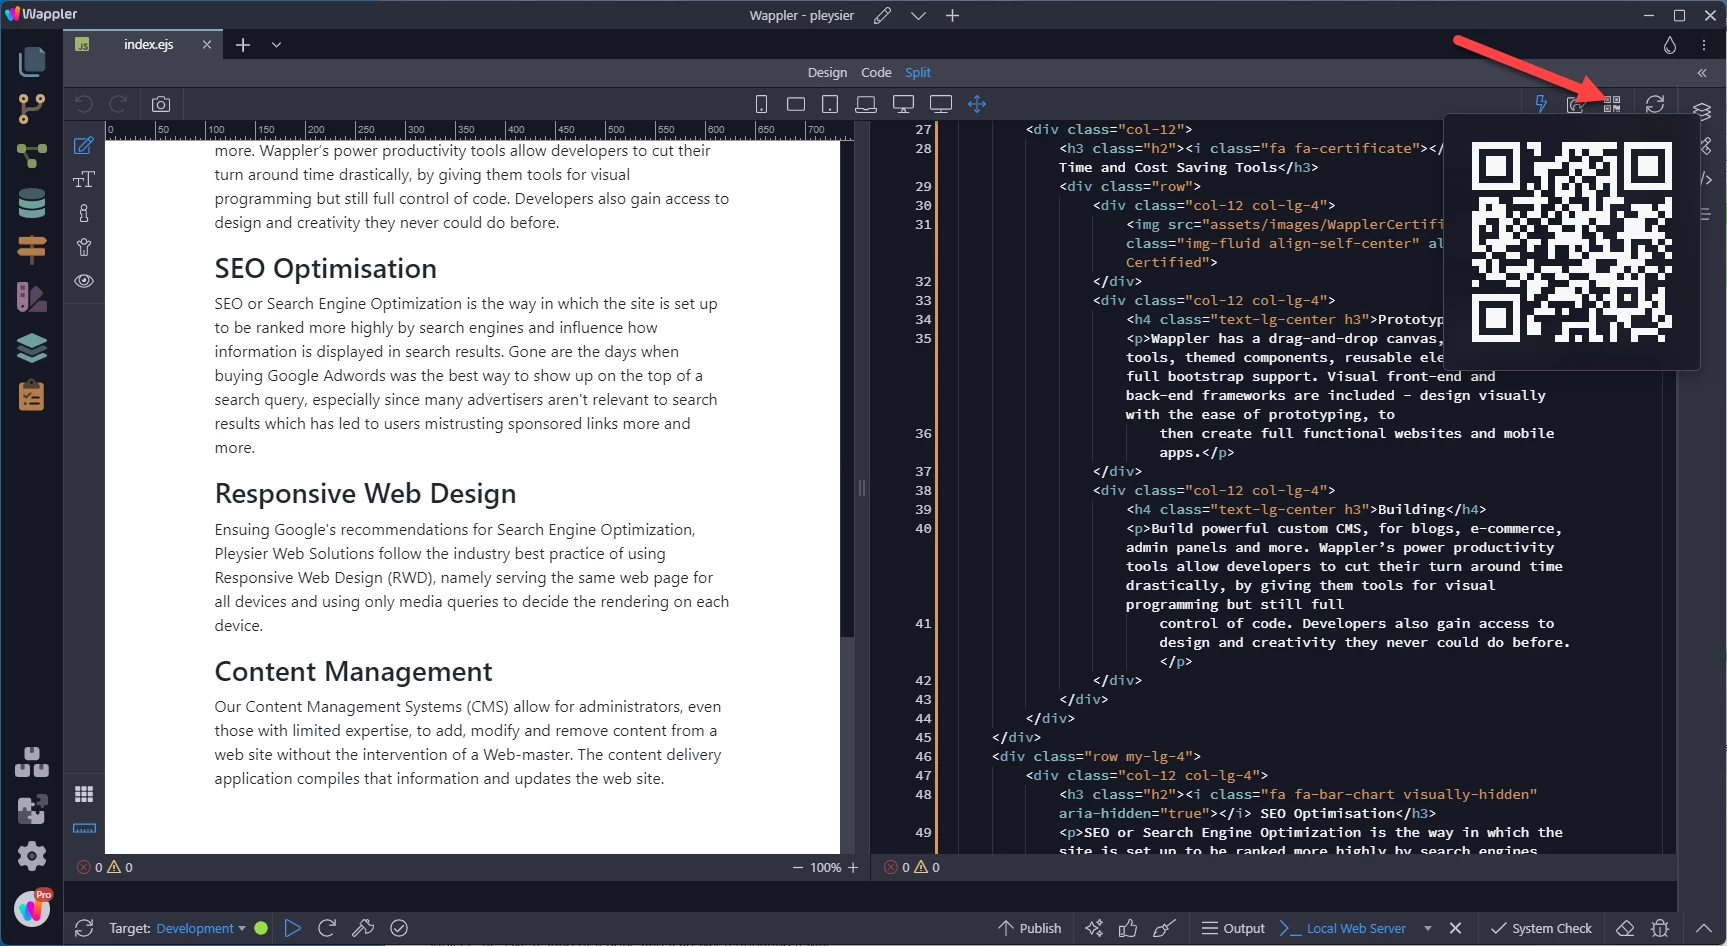The width and height of the screenshot is (1727, 946).
Task: Open the Output panel
Action: [x=1233, y=928]
